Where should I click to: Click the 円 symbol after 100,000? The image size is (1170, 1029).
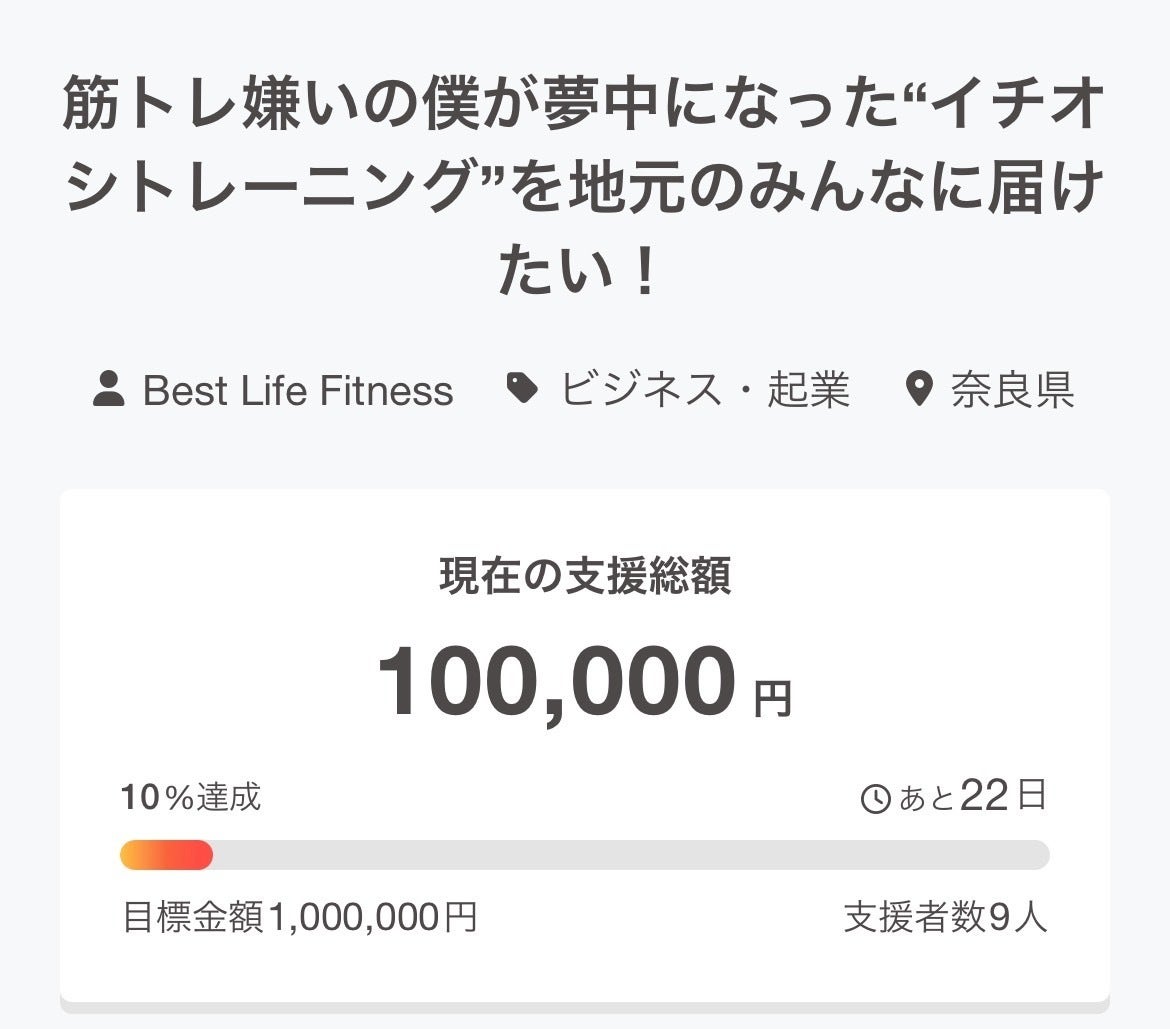click(772, 699)
